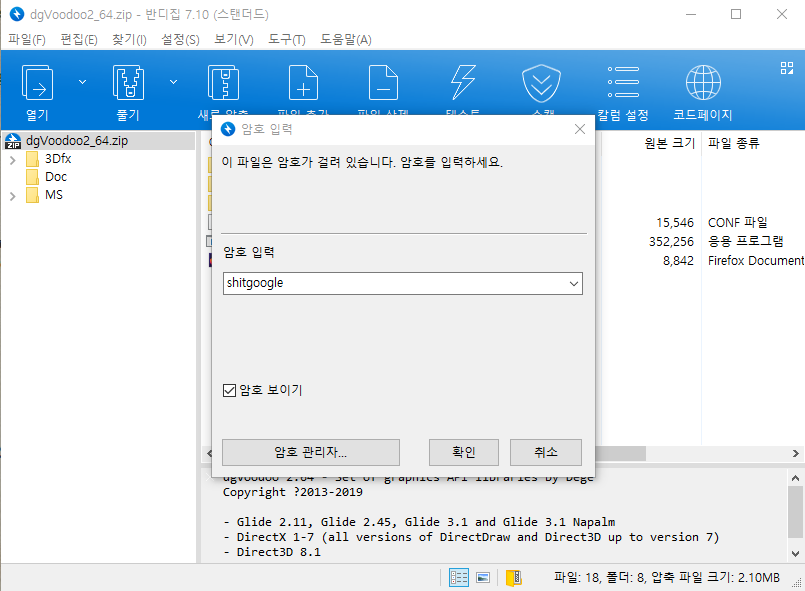Open the Find (찾기) menu

[x=129, y=40]
